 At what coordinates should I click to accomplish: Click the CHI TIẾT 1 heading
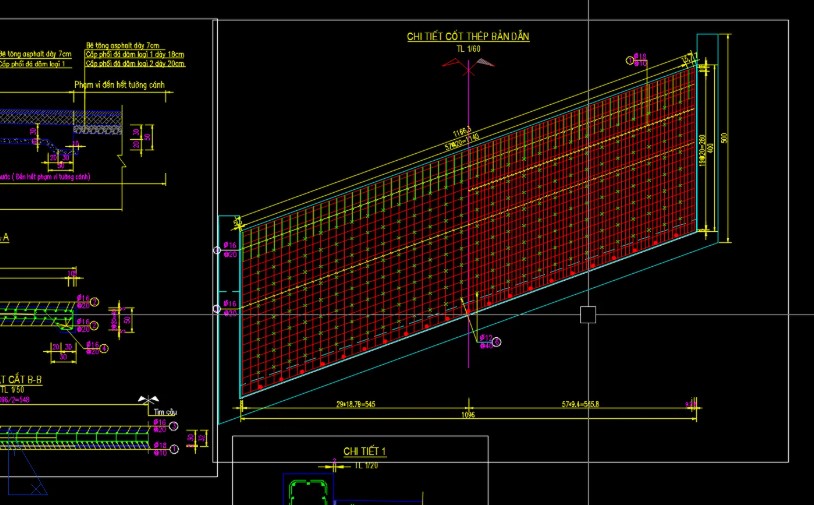point(364,452)
